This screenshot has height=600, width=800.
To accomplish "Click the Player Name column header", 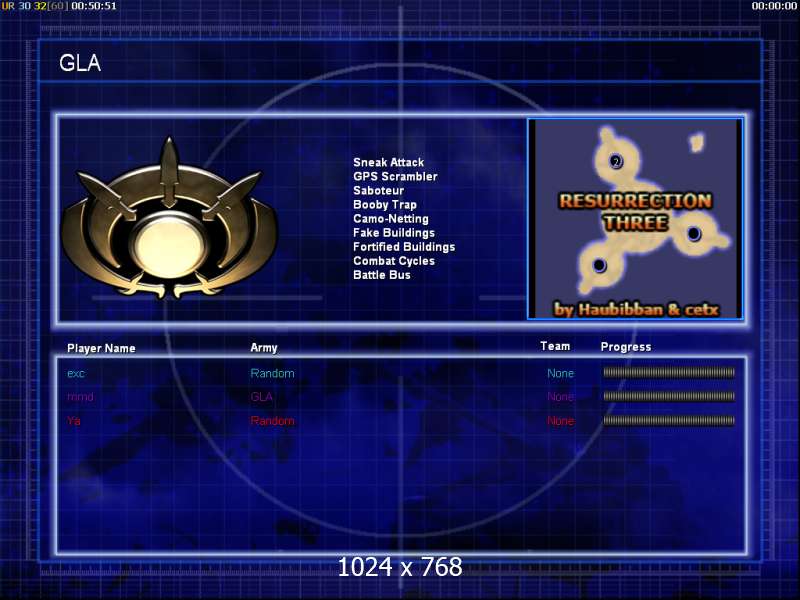I will (x=101, y=348).
